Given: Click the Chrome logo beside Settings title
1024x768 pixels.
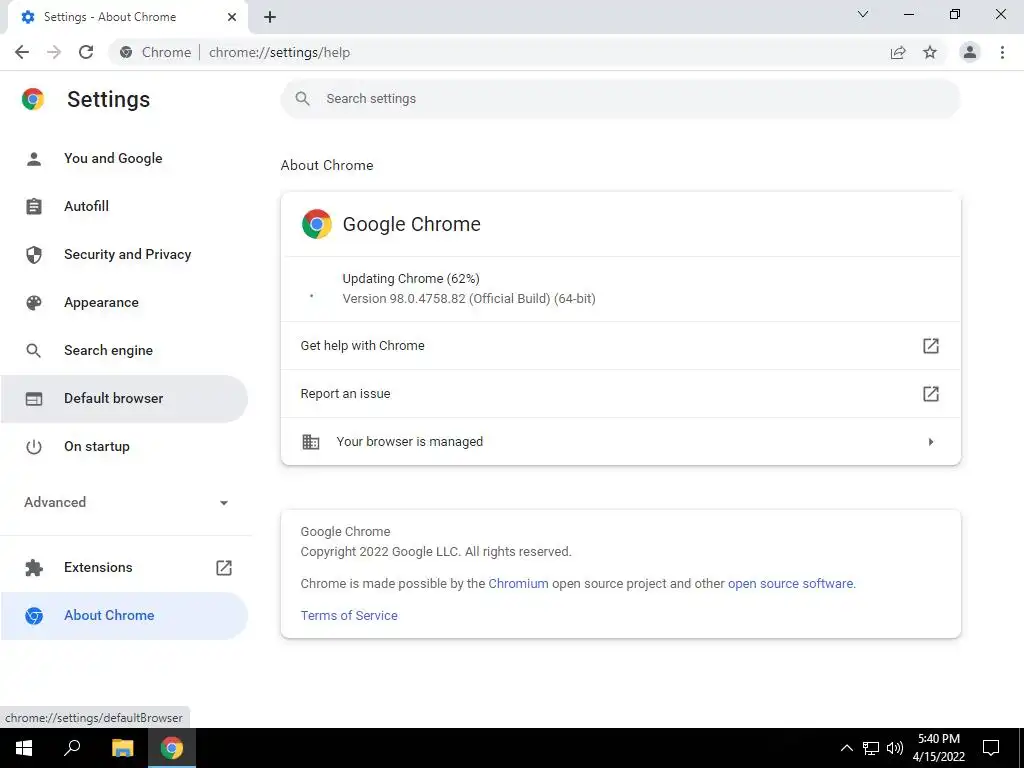Looking at the screenshot, I should point(33,99).
